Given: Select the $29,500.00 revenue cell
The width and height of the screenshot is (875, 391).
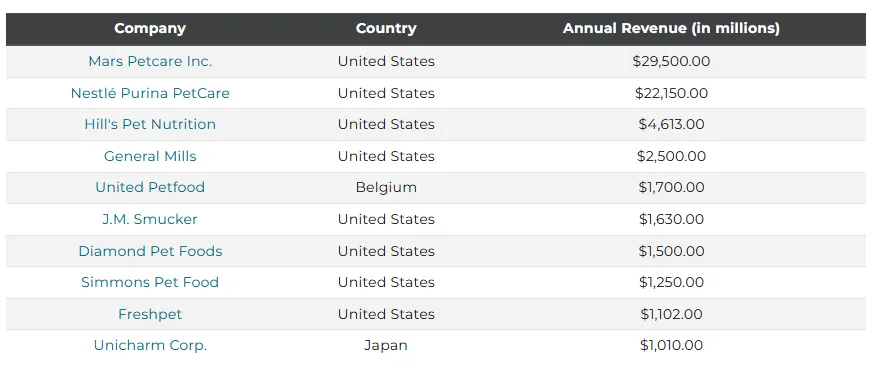Looking at the screenshot, I should [x=671, y=61].
